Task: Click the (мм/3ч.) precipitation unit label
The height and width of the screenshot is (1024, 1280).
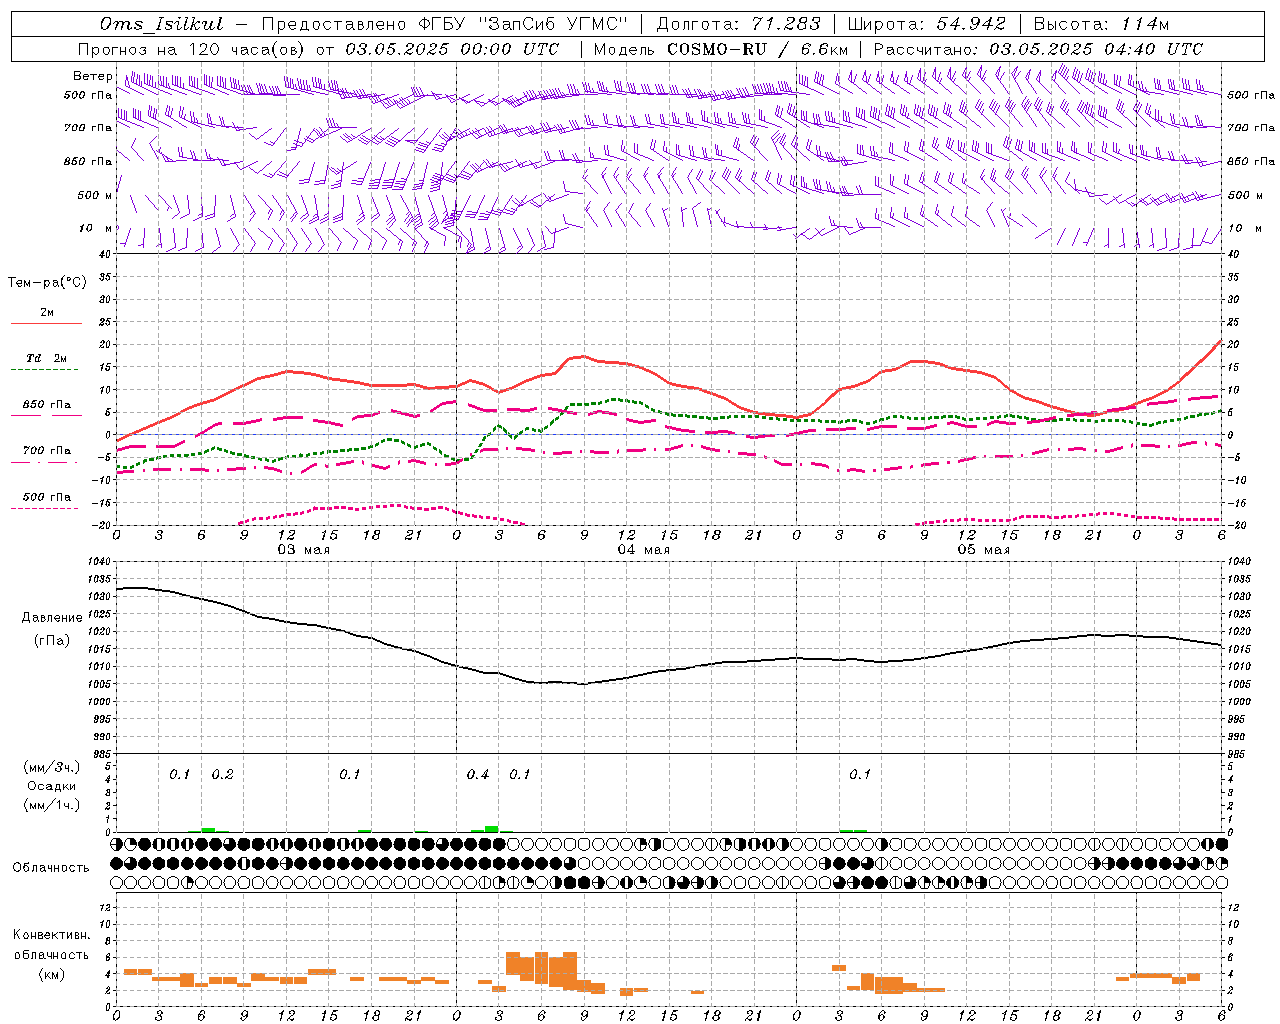Action: tap(52, 767)
